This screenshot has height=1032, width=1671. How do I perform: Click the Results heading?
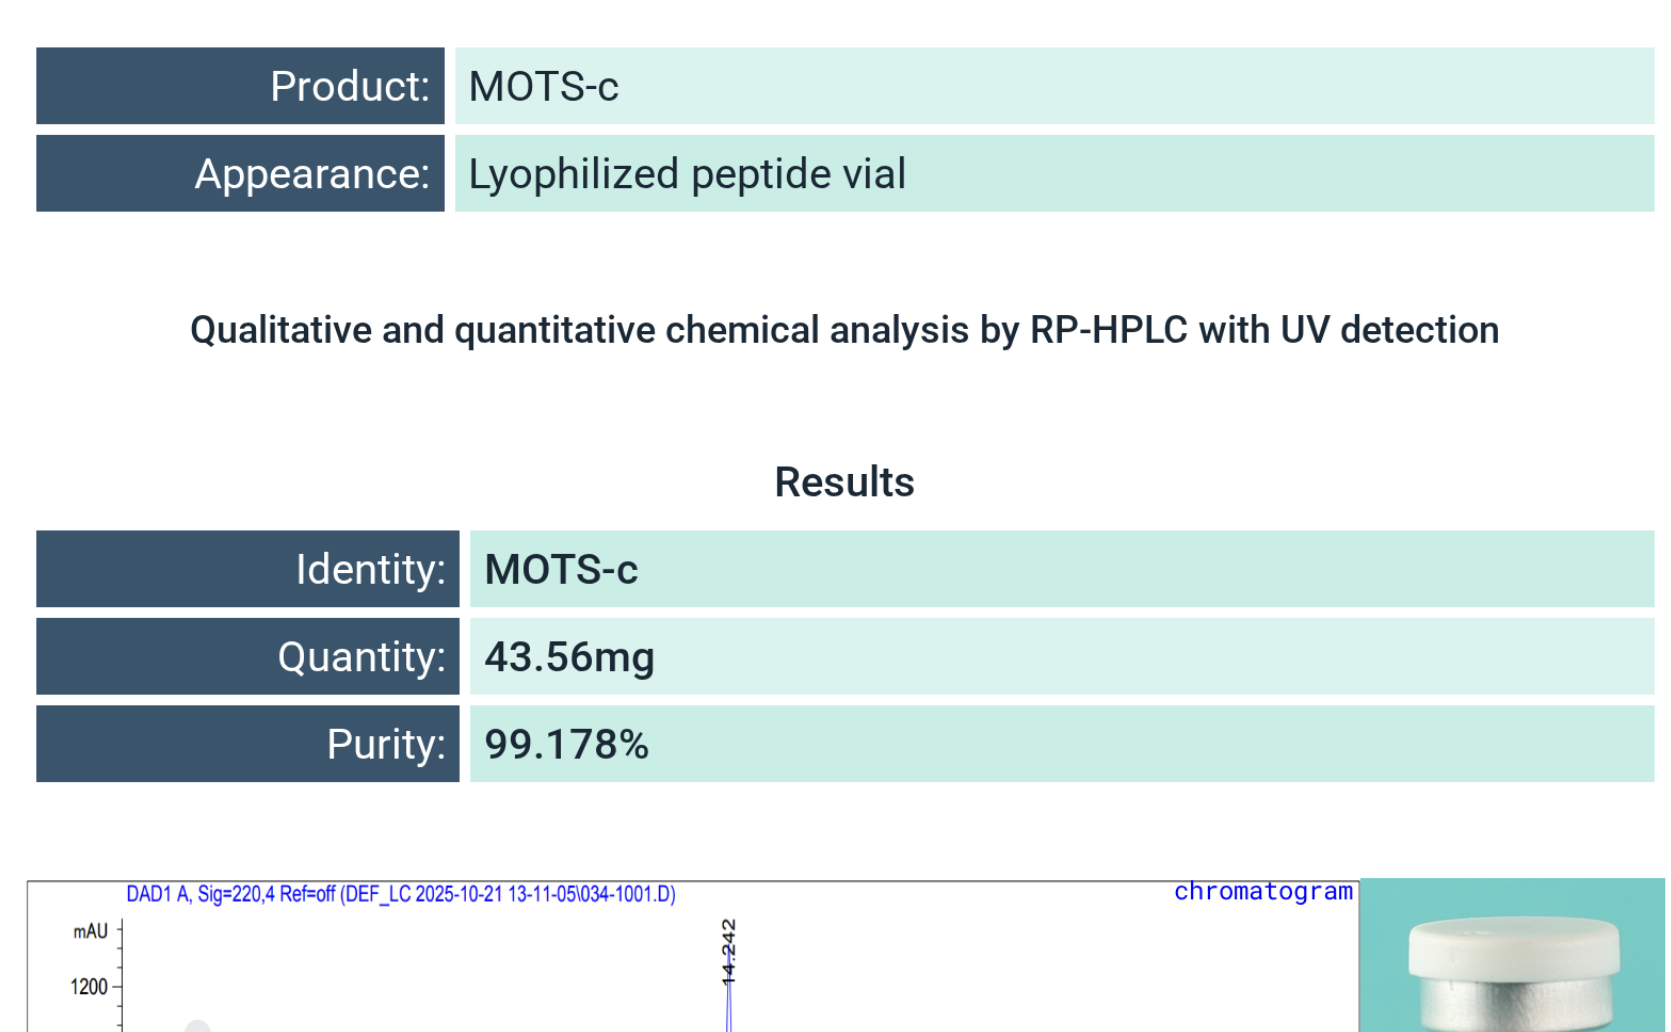coord(844,482)
